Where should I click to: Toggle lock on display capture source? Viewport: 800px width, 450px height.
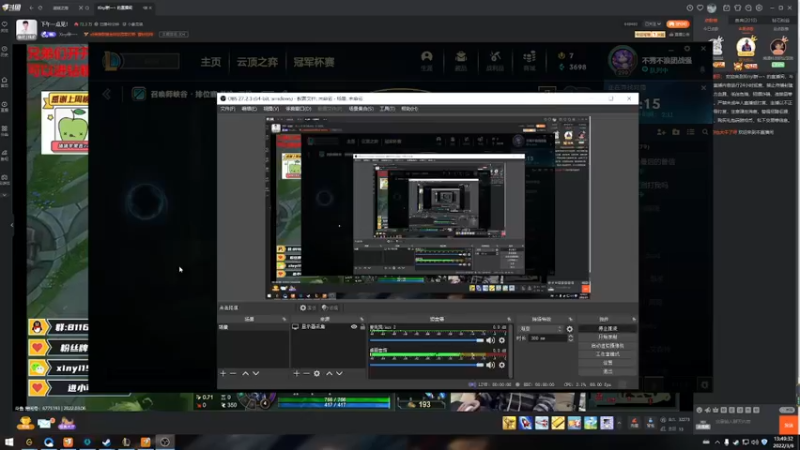(x=362, y=327)
